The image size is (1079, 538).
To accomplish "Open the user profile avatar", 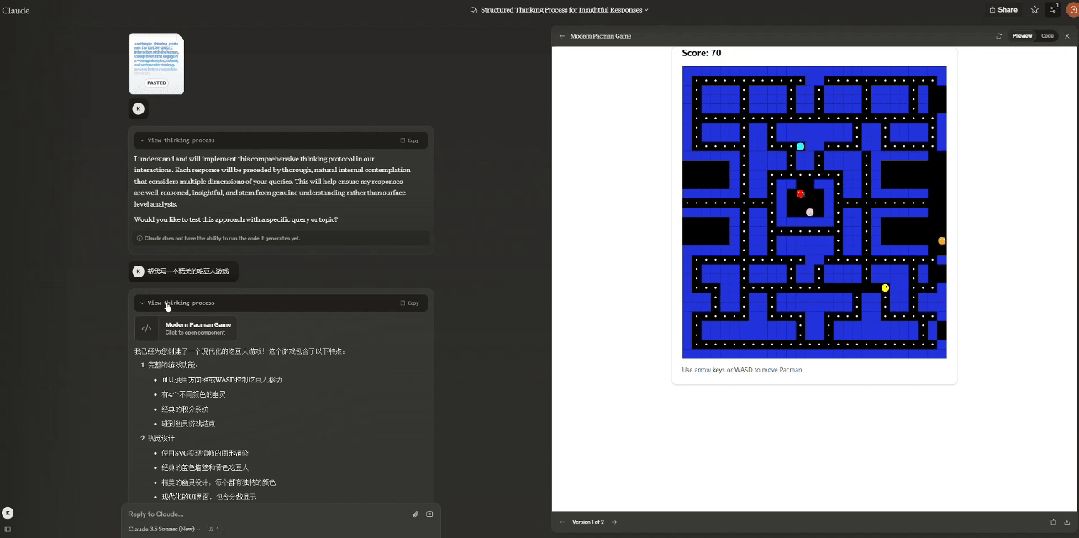I will (x=1072, y=10).
